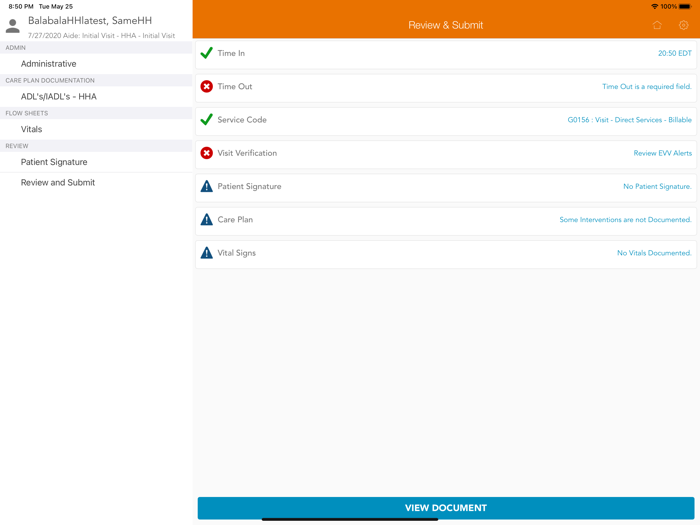The height and width of the screenshot is (525, 700).
Task: Tap the home icon in orange header
Action: tap(657, 25)
